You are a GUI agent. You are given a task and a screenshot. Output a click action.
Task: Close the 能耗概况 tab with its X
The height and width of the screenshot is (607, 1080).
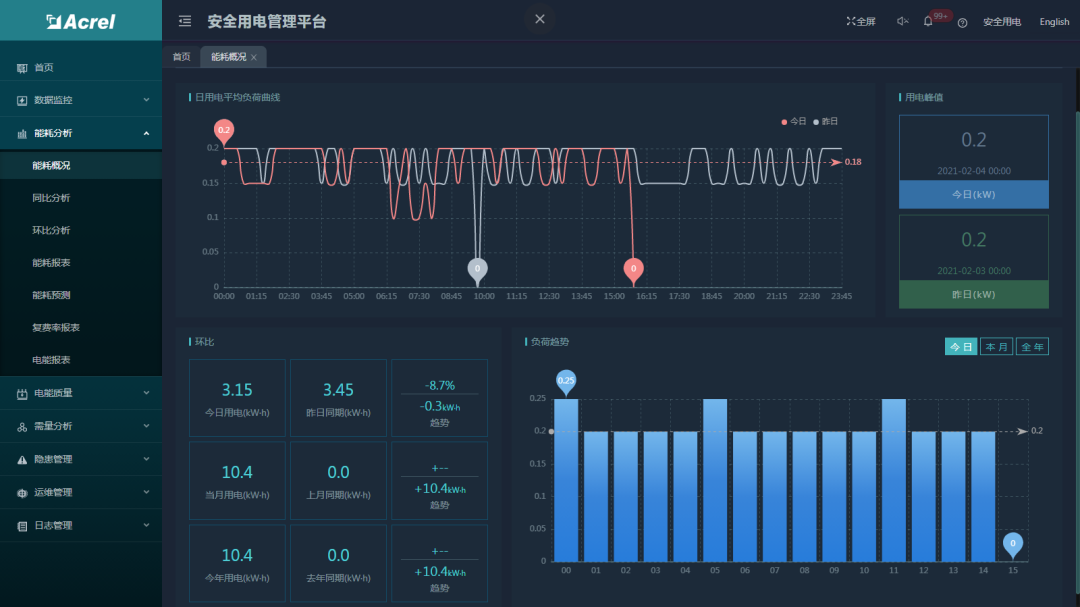(x=254, y=58)
